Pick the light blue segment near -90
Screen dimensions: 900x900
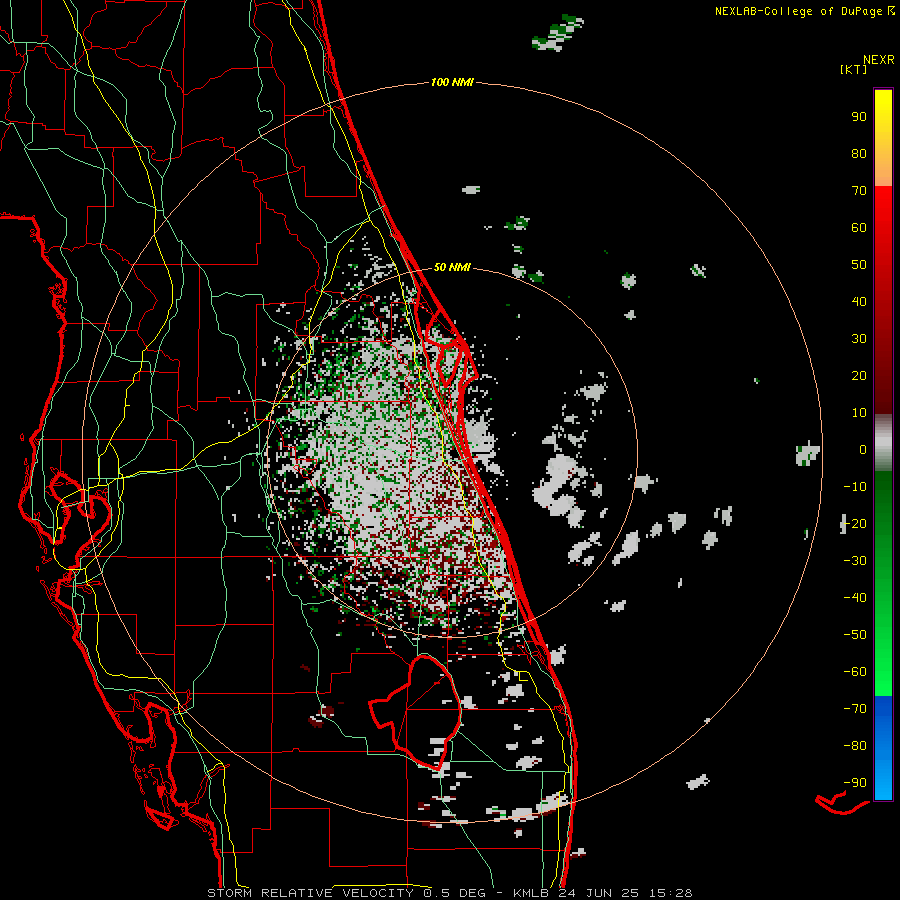tap(883, 781)
